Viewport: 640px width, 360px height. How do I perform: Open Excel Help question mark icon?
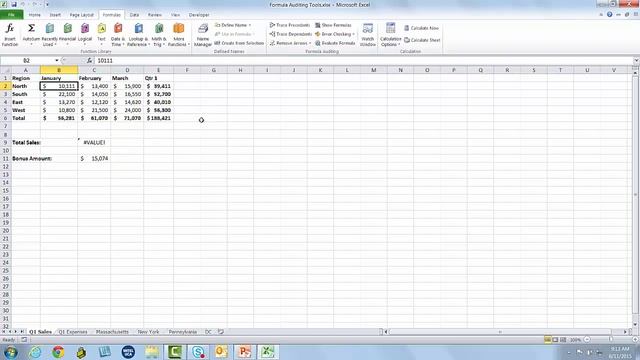609,14
